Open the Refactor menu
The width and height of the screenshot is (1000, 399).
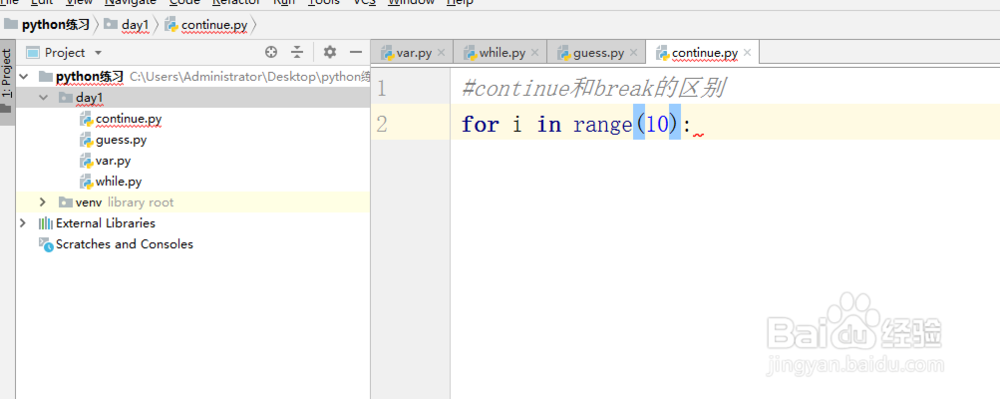click(x=235, y=3)
